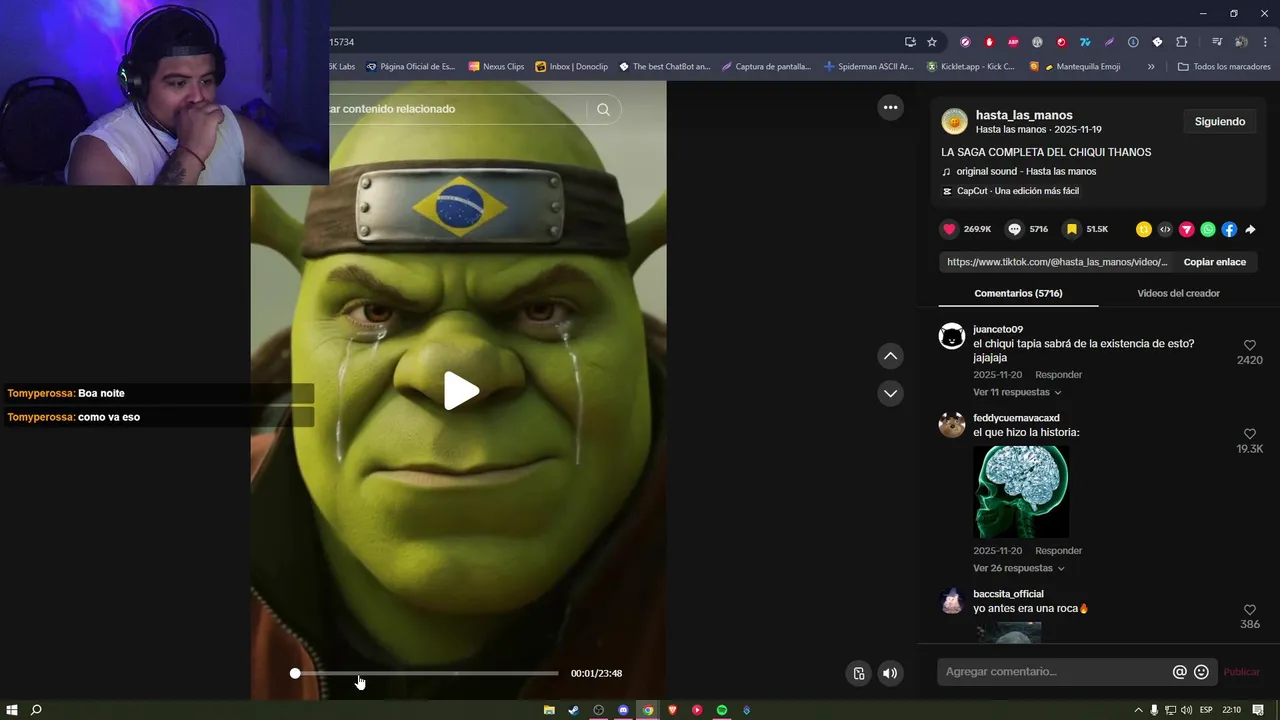Go to next video with down arrow
The image size is (1280, 720).
tap(890, 393)
